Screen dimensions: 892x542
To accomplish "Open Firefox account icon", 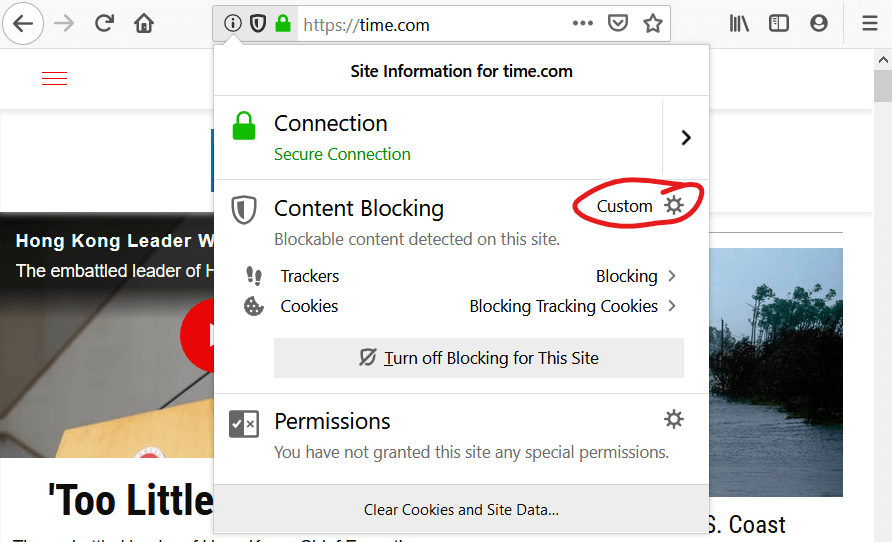I will 819,24.
